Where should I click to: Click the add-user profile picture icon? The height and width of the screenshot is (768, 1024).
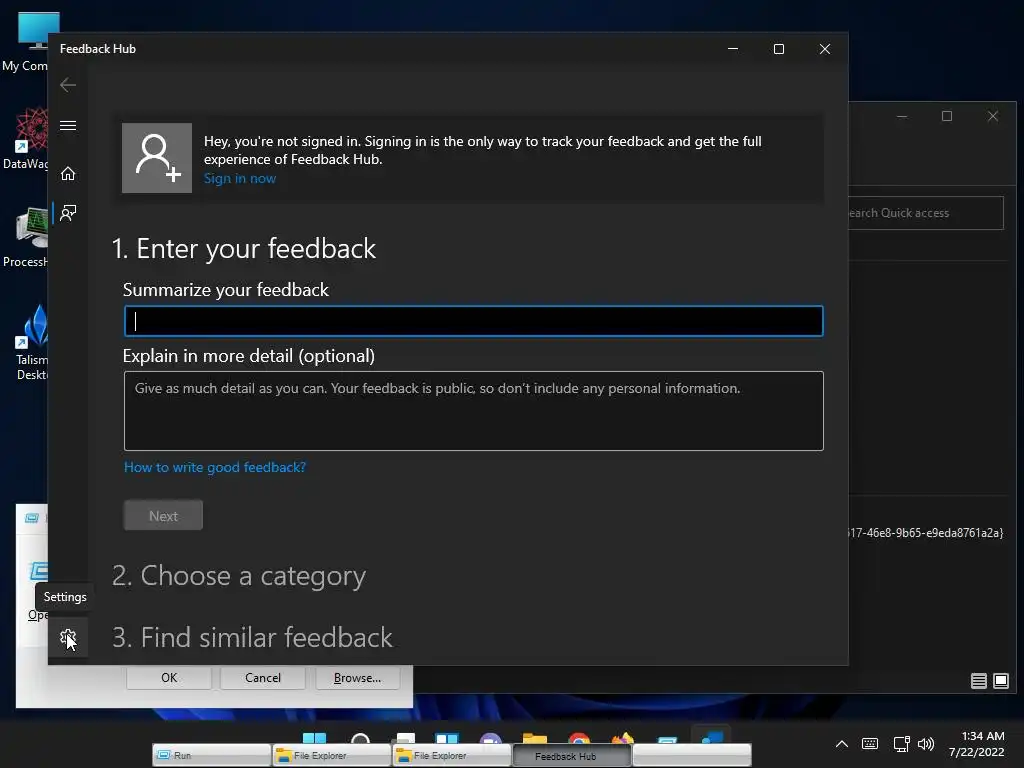(157, 158)
